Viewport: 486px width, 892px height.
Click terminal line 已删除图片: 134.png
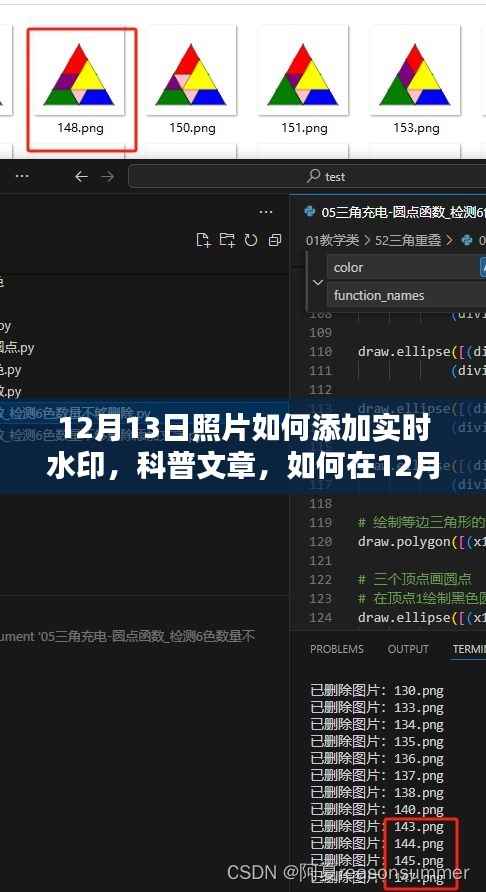point(377,725)
